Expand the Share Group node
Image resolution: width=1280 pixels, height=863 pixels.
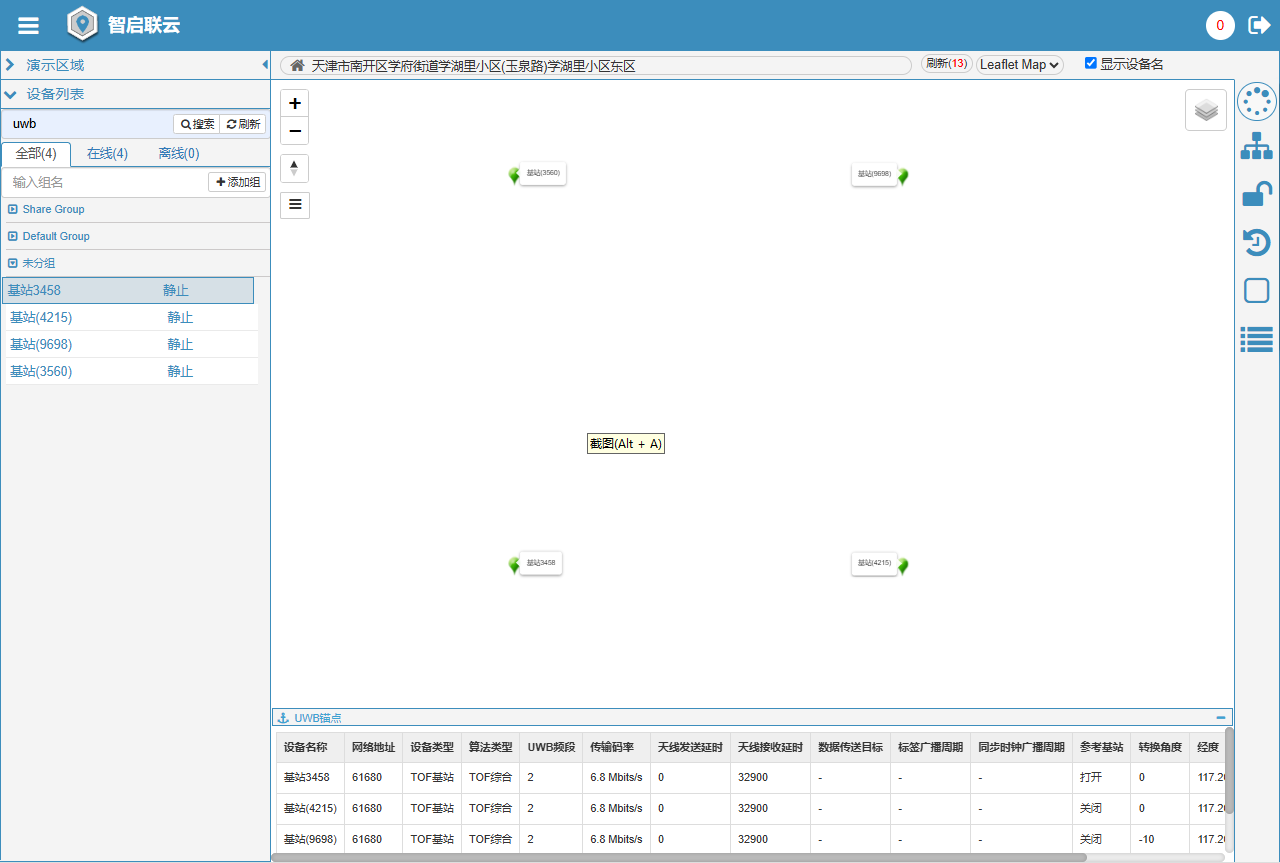click(13, 209)
